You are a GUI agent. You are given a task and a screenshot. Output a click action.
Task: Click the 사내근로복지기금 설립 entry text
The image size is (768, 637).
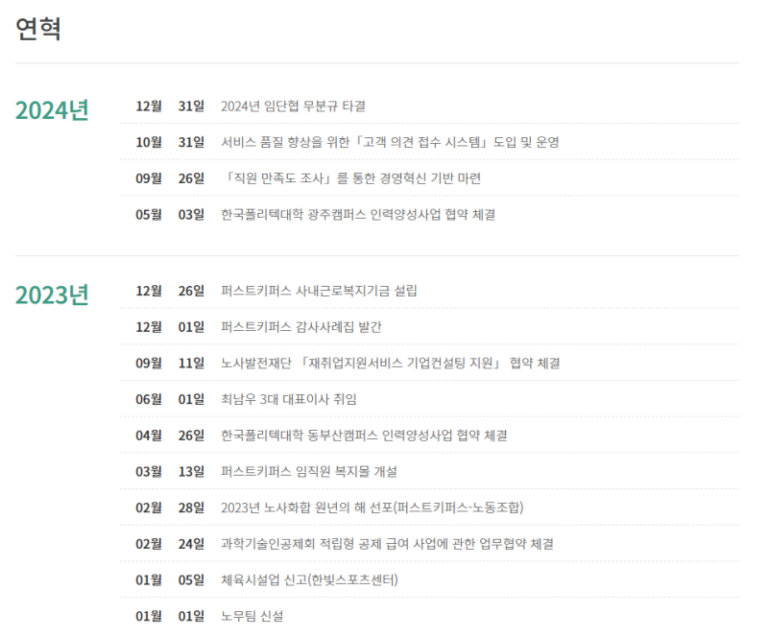[319, 291]
